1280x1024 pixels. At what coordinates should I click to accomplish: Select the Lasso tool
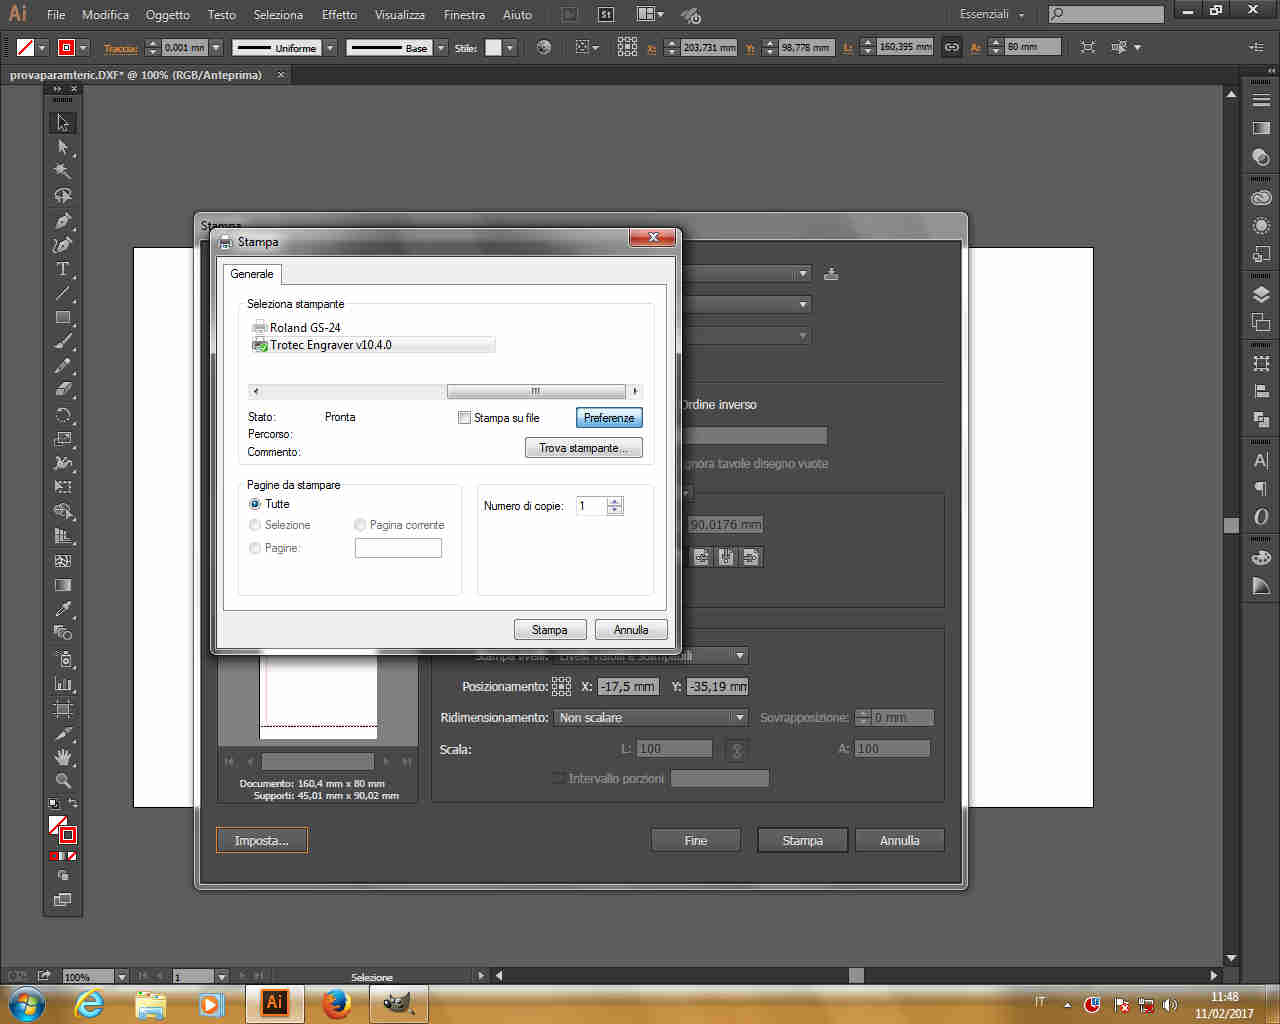pyautogui.click(x=62, y=196)
